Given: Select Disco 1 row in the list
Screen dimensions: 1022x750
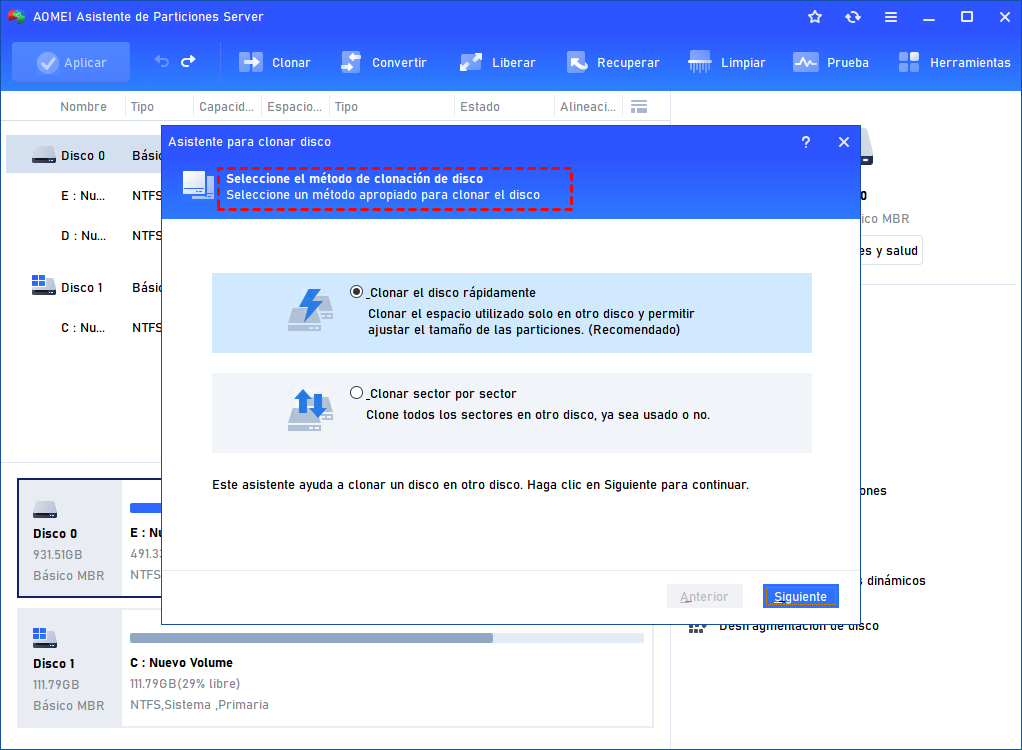Looking at the screenshot, I should (83, 287).
